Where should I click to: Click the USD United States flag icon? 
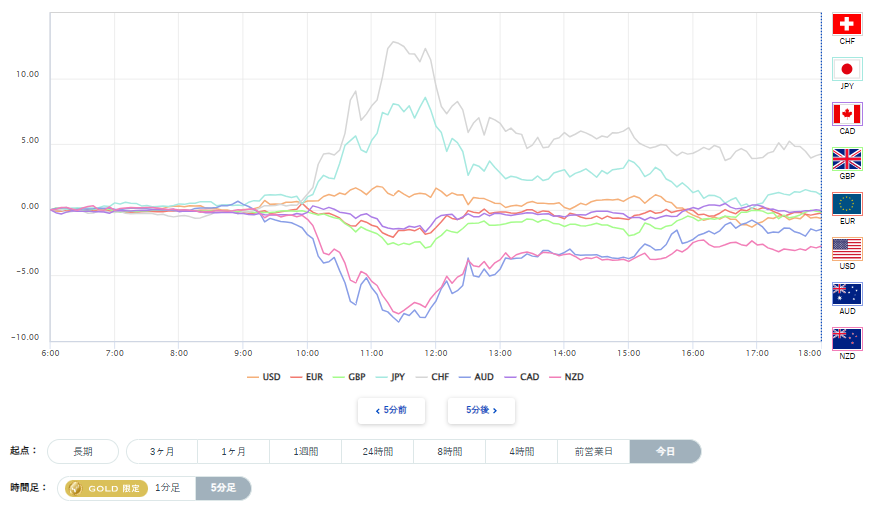tap(846, 249)
